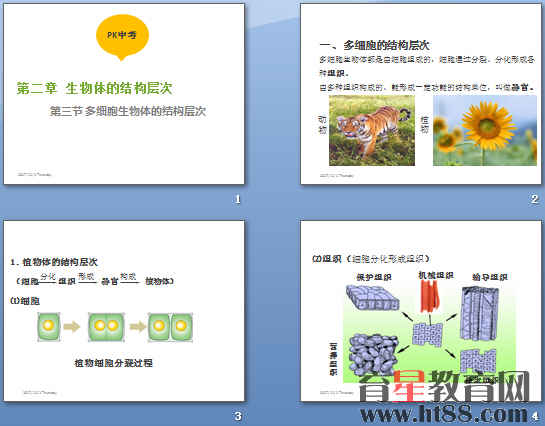This screenshot has width=545, height=426.
Task: Click the first arrow between plant cells
Action: coord(72,326)
